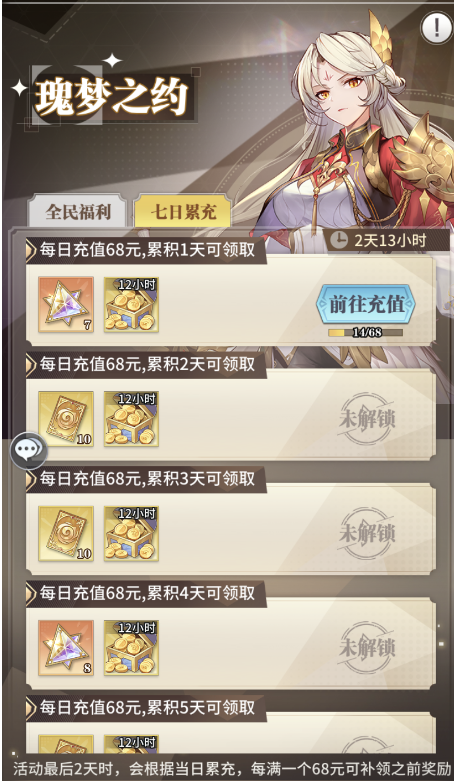Screen dimensions: 454x781
Task: Open the chat bubble icon
Action: pyautogui.click(x=28, y=451)
